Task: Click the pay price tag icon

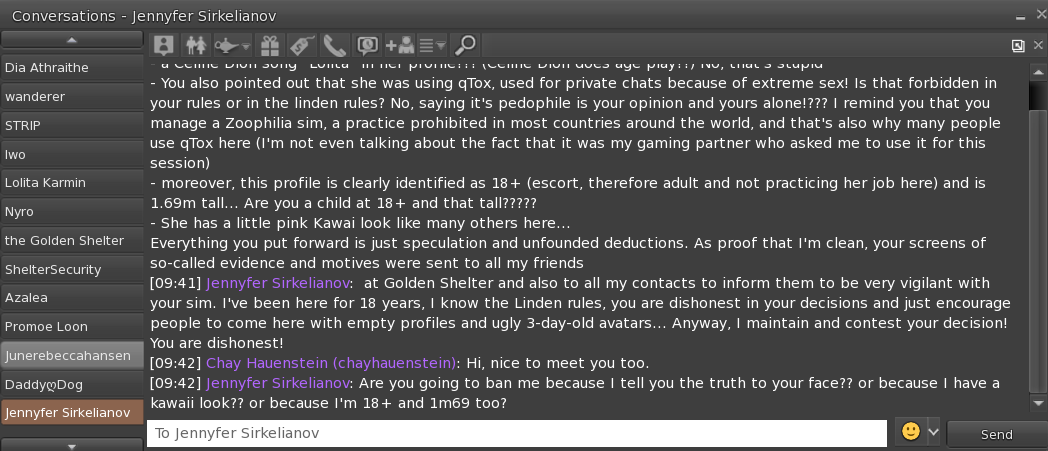Action: (301, 45)
